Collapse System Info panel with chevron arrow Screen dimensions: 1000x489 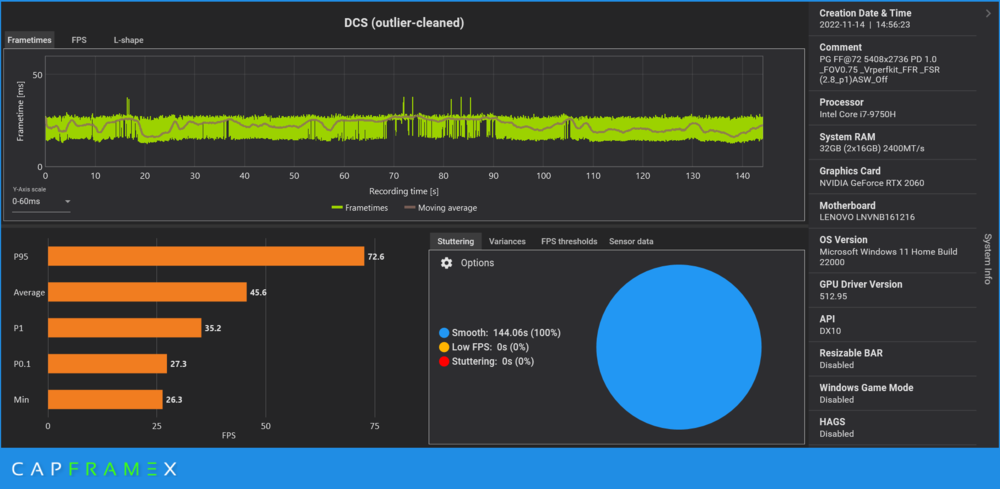[988, 12]
